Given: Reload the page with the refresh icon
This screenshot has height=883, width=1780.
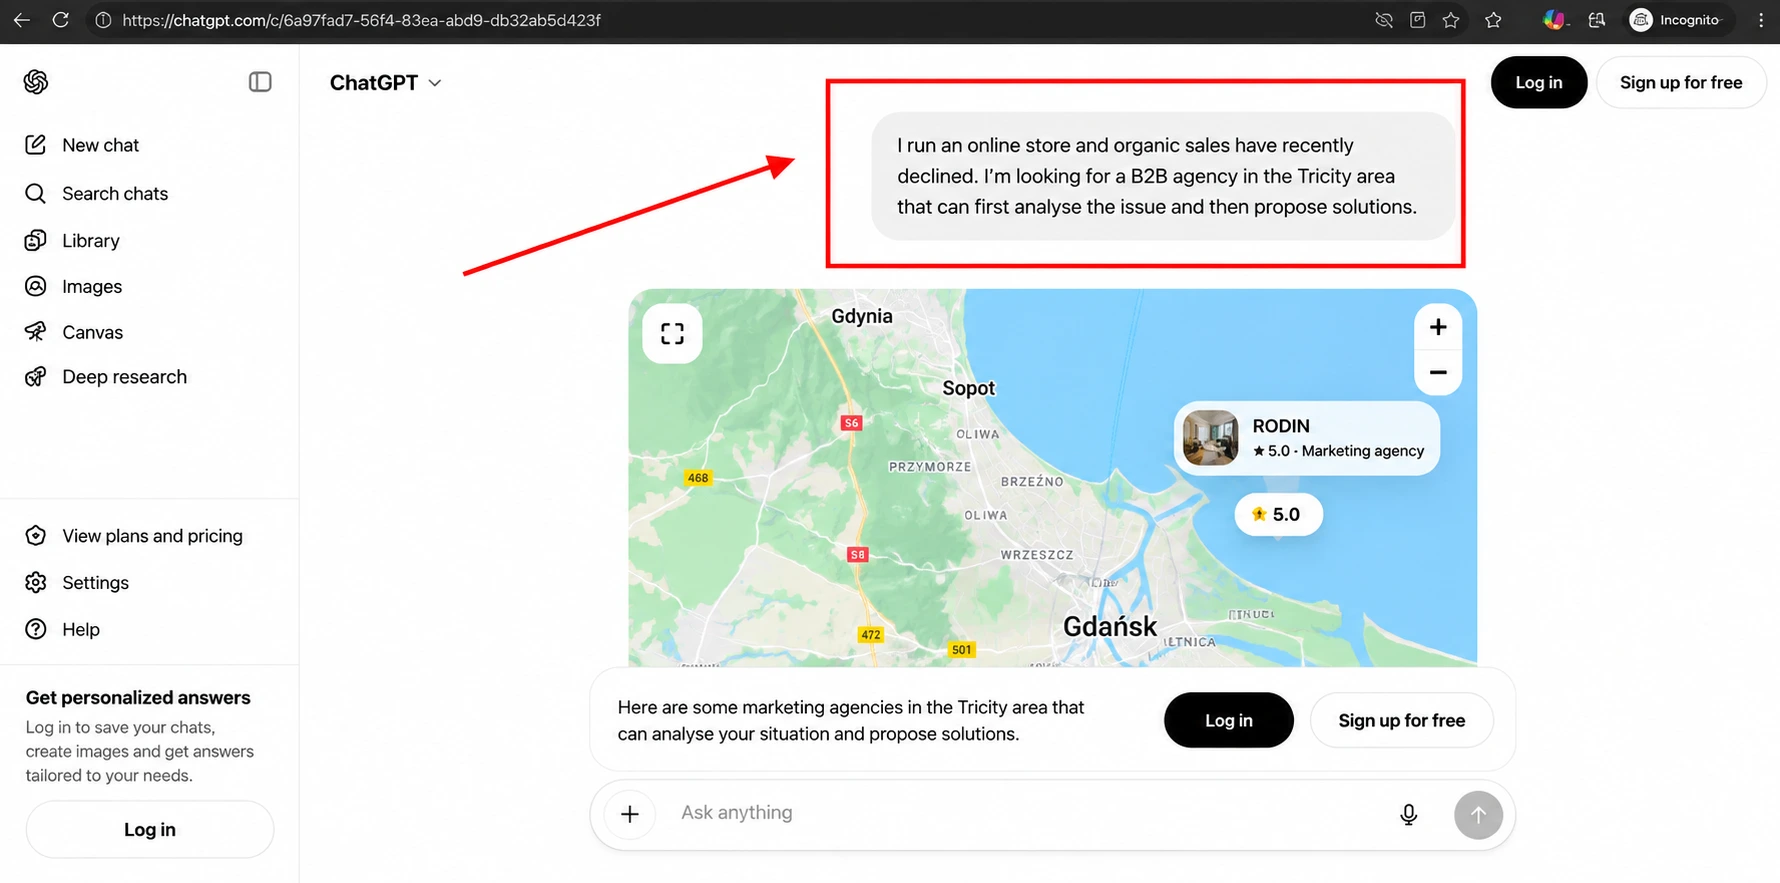Looking at the screenshot, I should click(x=60, y=20).
